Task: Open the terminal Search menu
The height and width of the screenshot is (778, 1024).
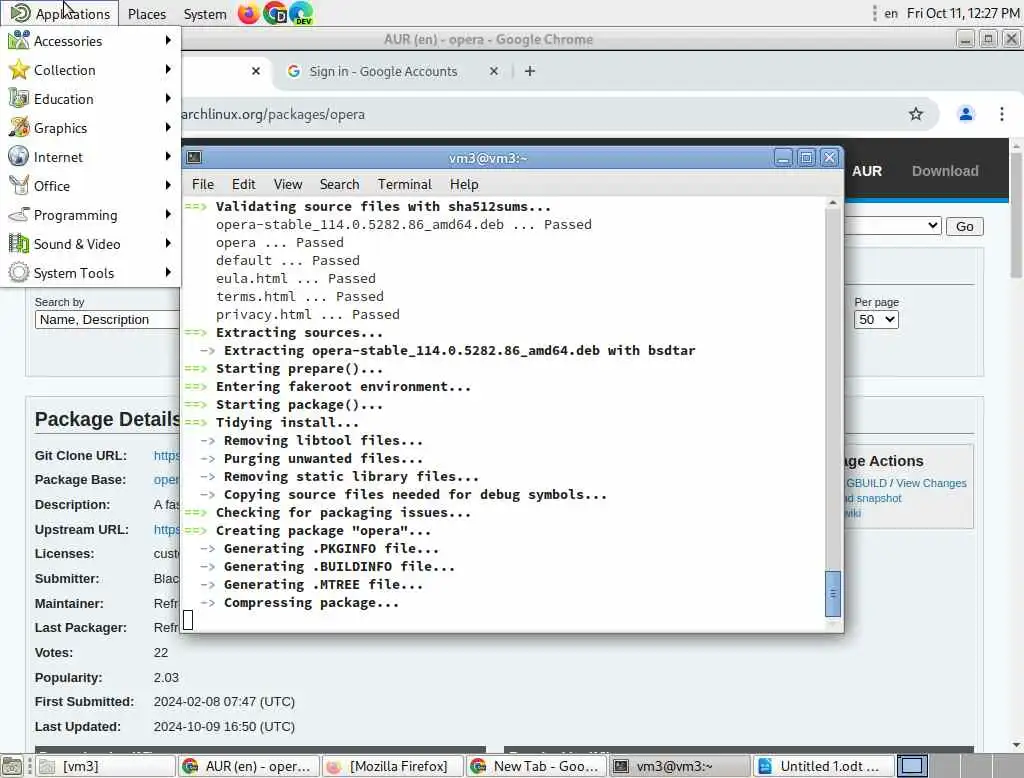Action: coord(340,184)
